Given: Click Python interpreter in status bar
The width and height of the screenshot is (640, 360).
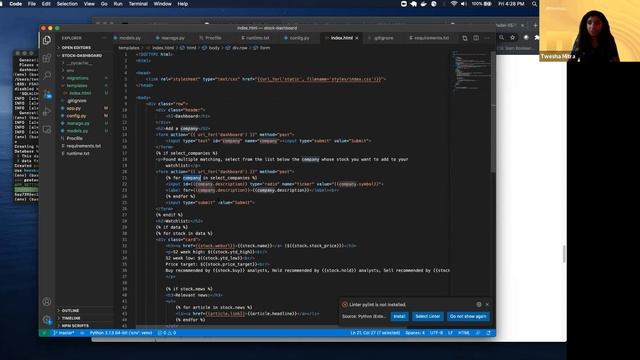Looking at the screenshot, I should coord(121,333).
